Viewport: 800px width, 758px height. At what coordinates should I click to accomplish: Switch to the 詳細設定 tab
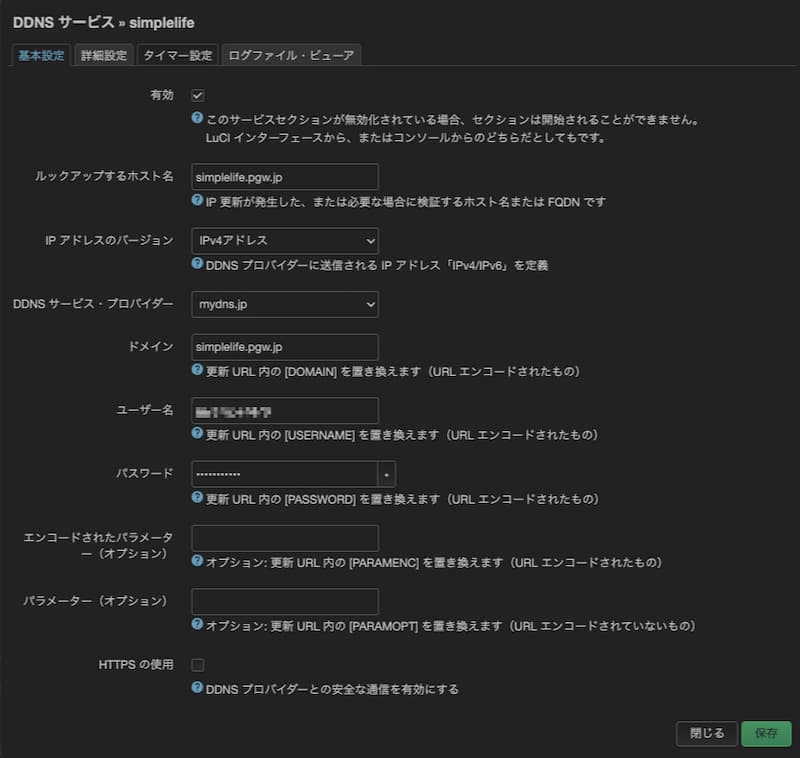coord(104,55)
